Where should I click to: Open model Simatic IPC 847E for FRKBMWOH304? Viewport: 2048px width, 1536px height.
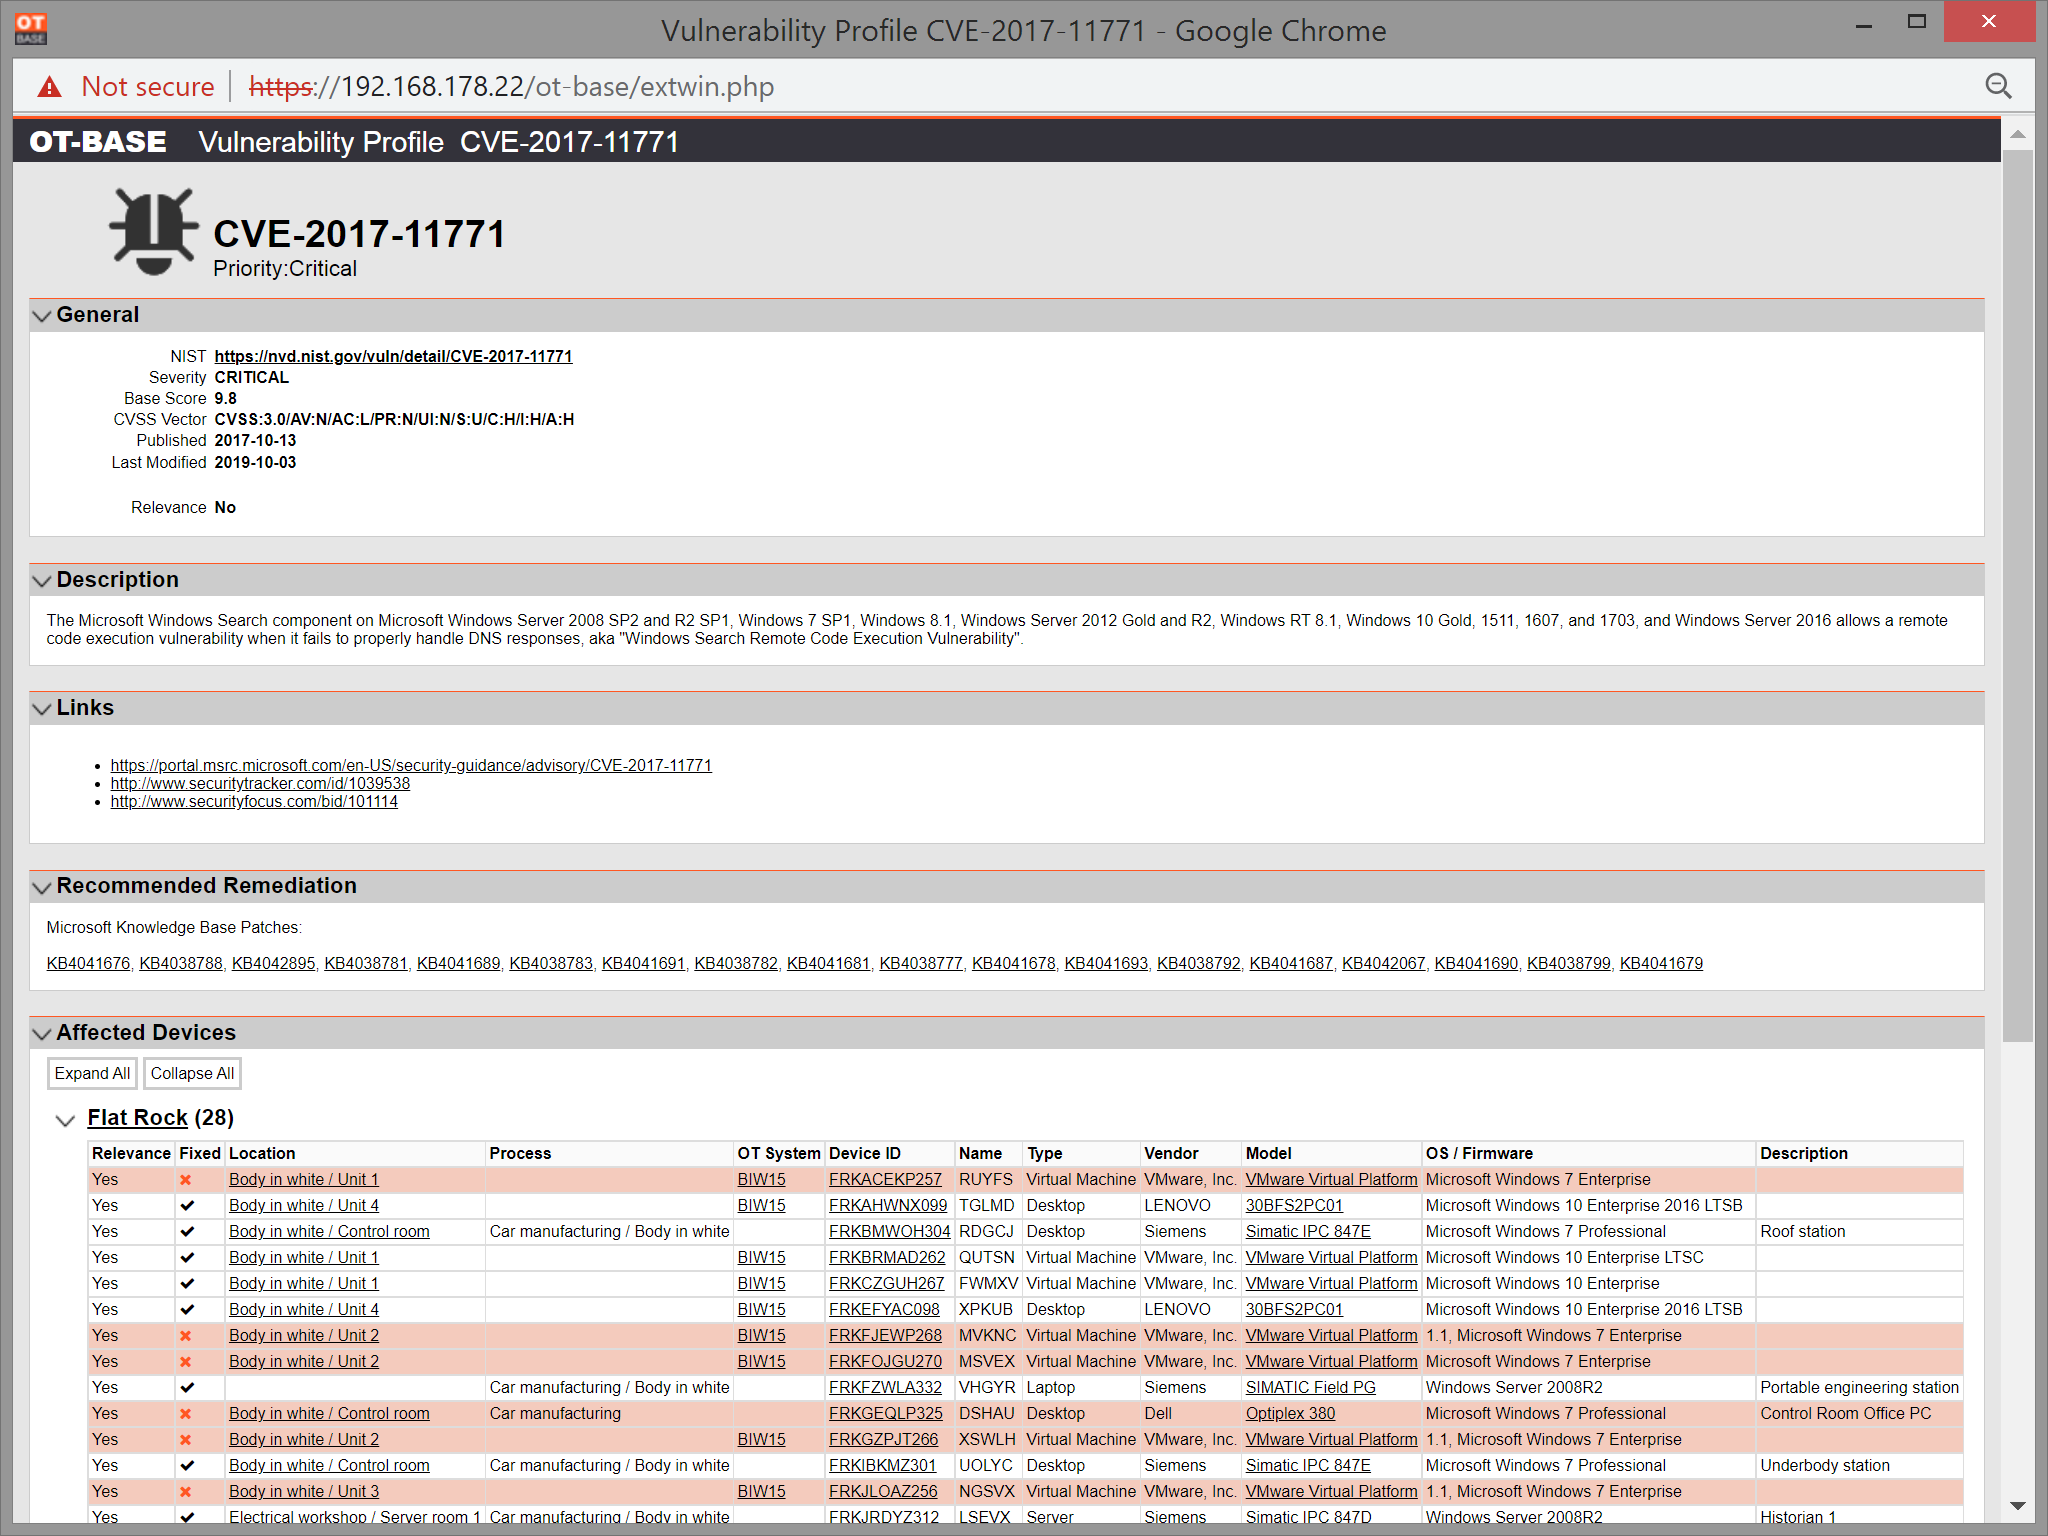point(1308,1232)
